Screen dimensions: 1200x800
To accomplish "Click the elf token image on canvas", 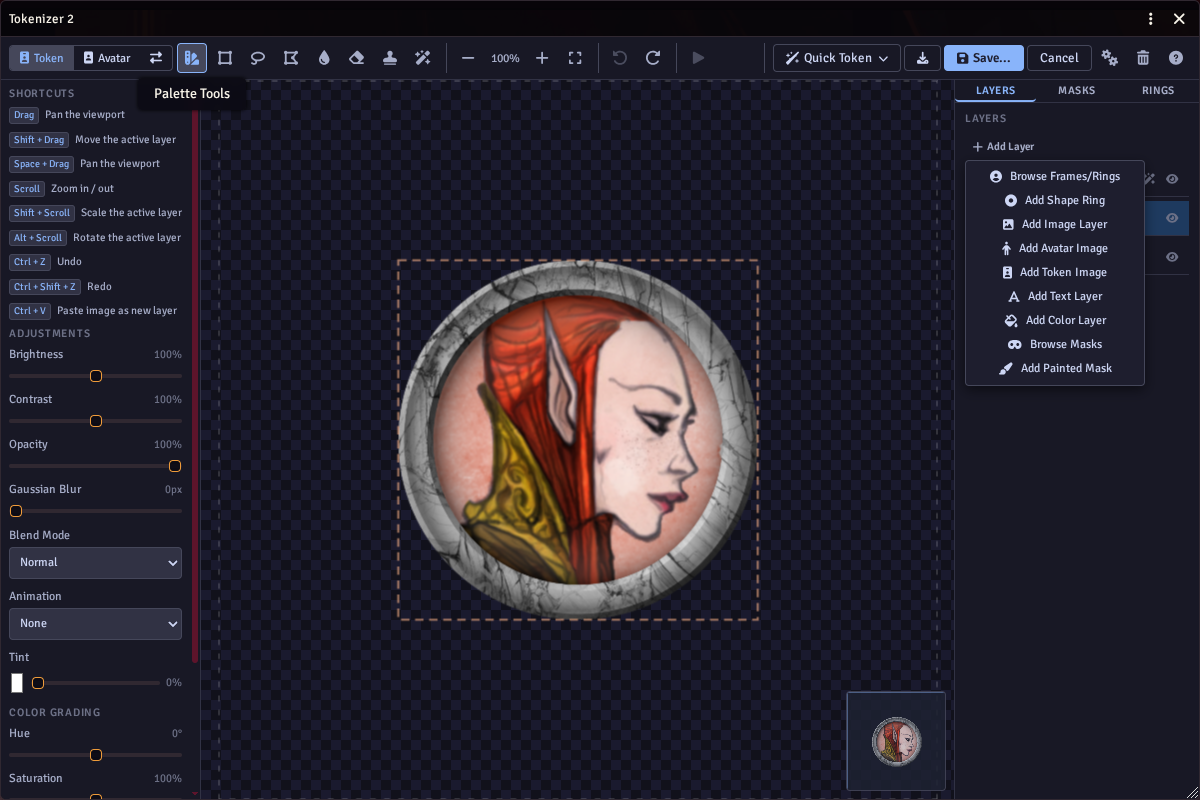I will [x=578, y=440].
